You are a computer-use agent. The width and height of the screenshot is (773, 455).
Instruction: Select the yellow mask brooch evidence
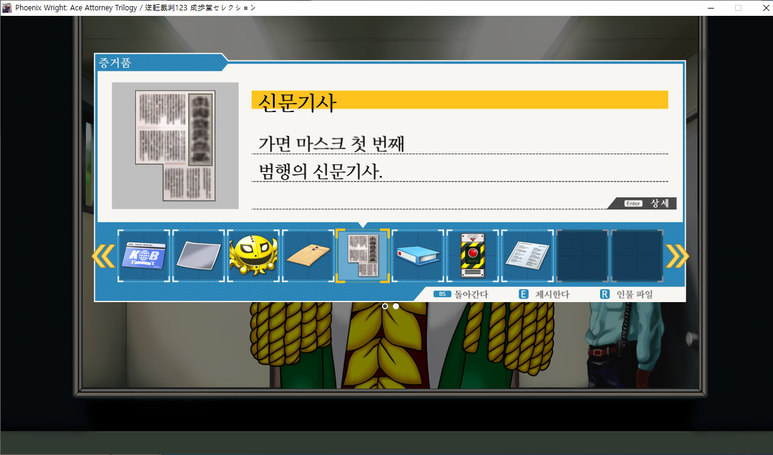[x=253, y=256]
